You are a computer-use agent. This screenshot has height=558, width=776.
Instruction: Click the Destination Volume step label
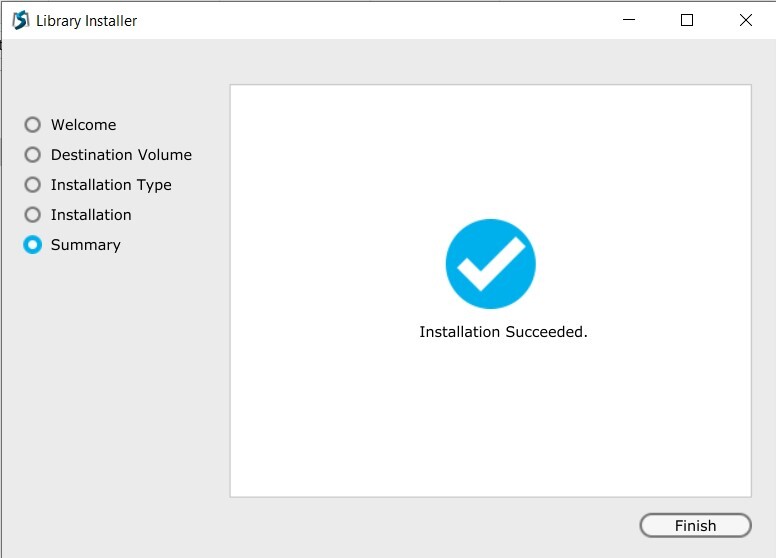121,155
